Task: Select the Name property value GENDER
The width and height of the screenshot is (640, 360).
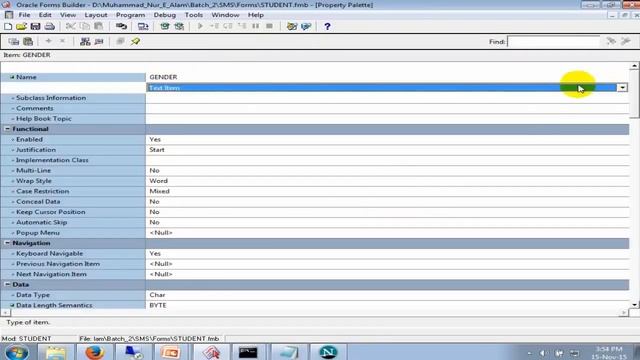Action: (163, 77)
